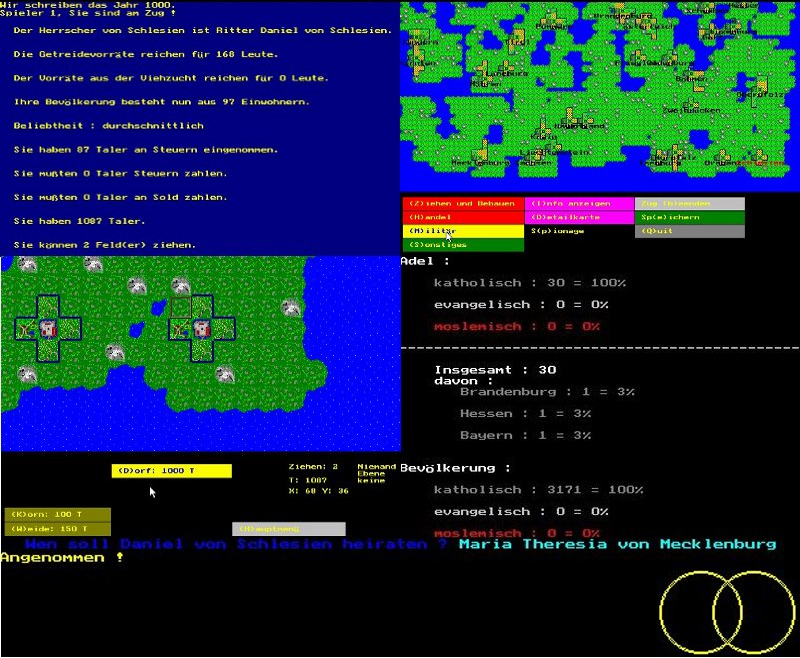Select Brandenburg territory on the overview map
The image size is (800, 658).
[x=620, y=16]
